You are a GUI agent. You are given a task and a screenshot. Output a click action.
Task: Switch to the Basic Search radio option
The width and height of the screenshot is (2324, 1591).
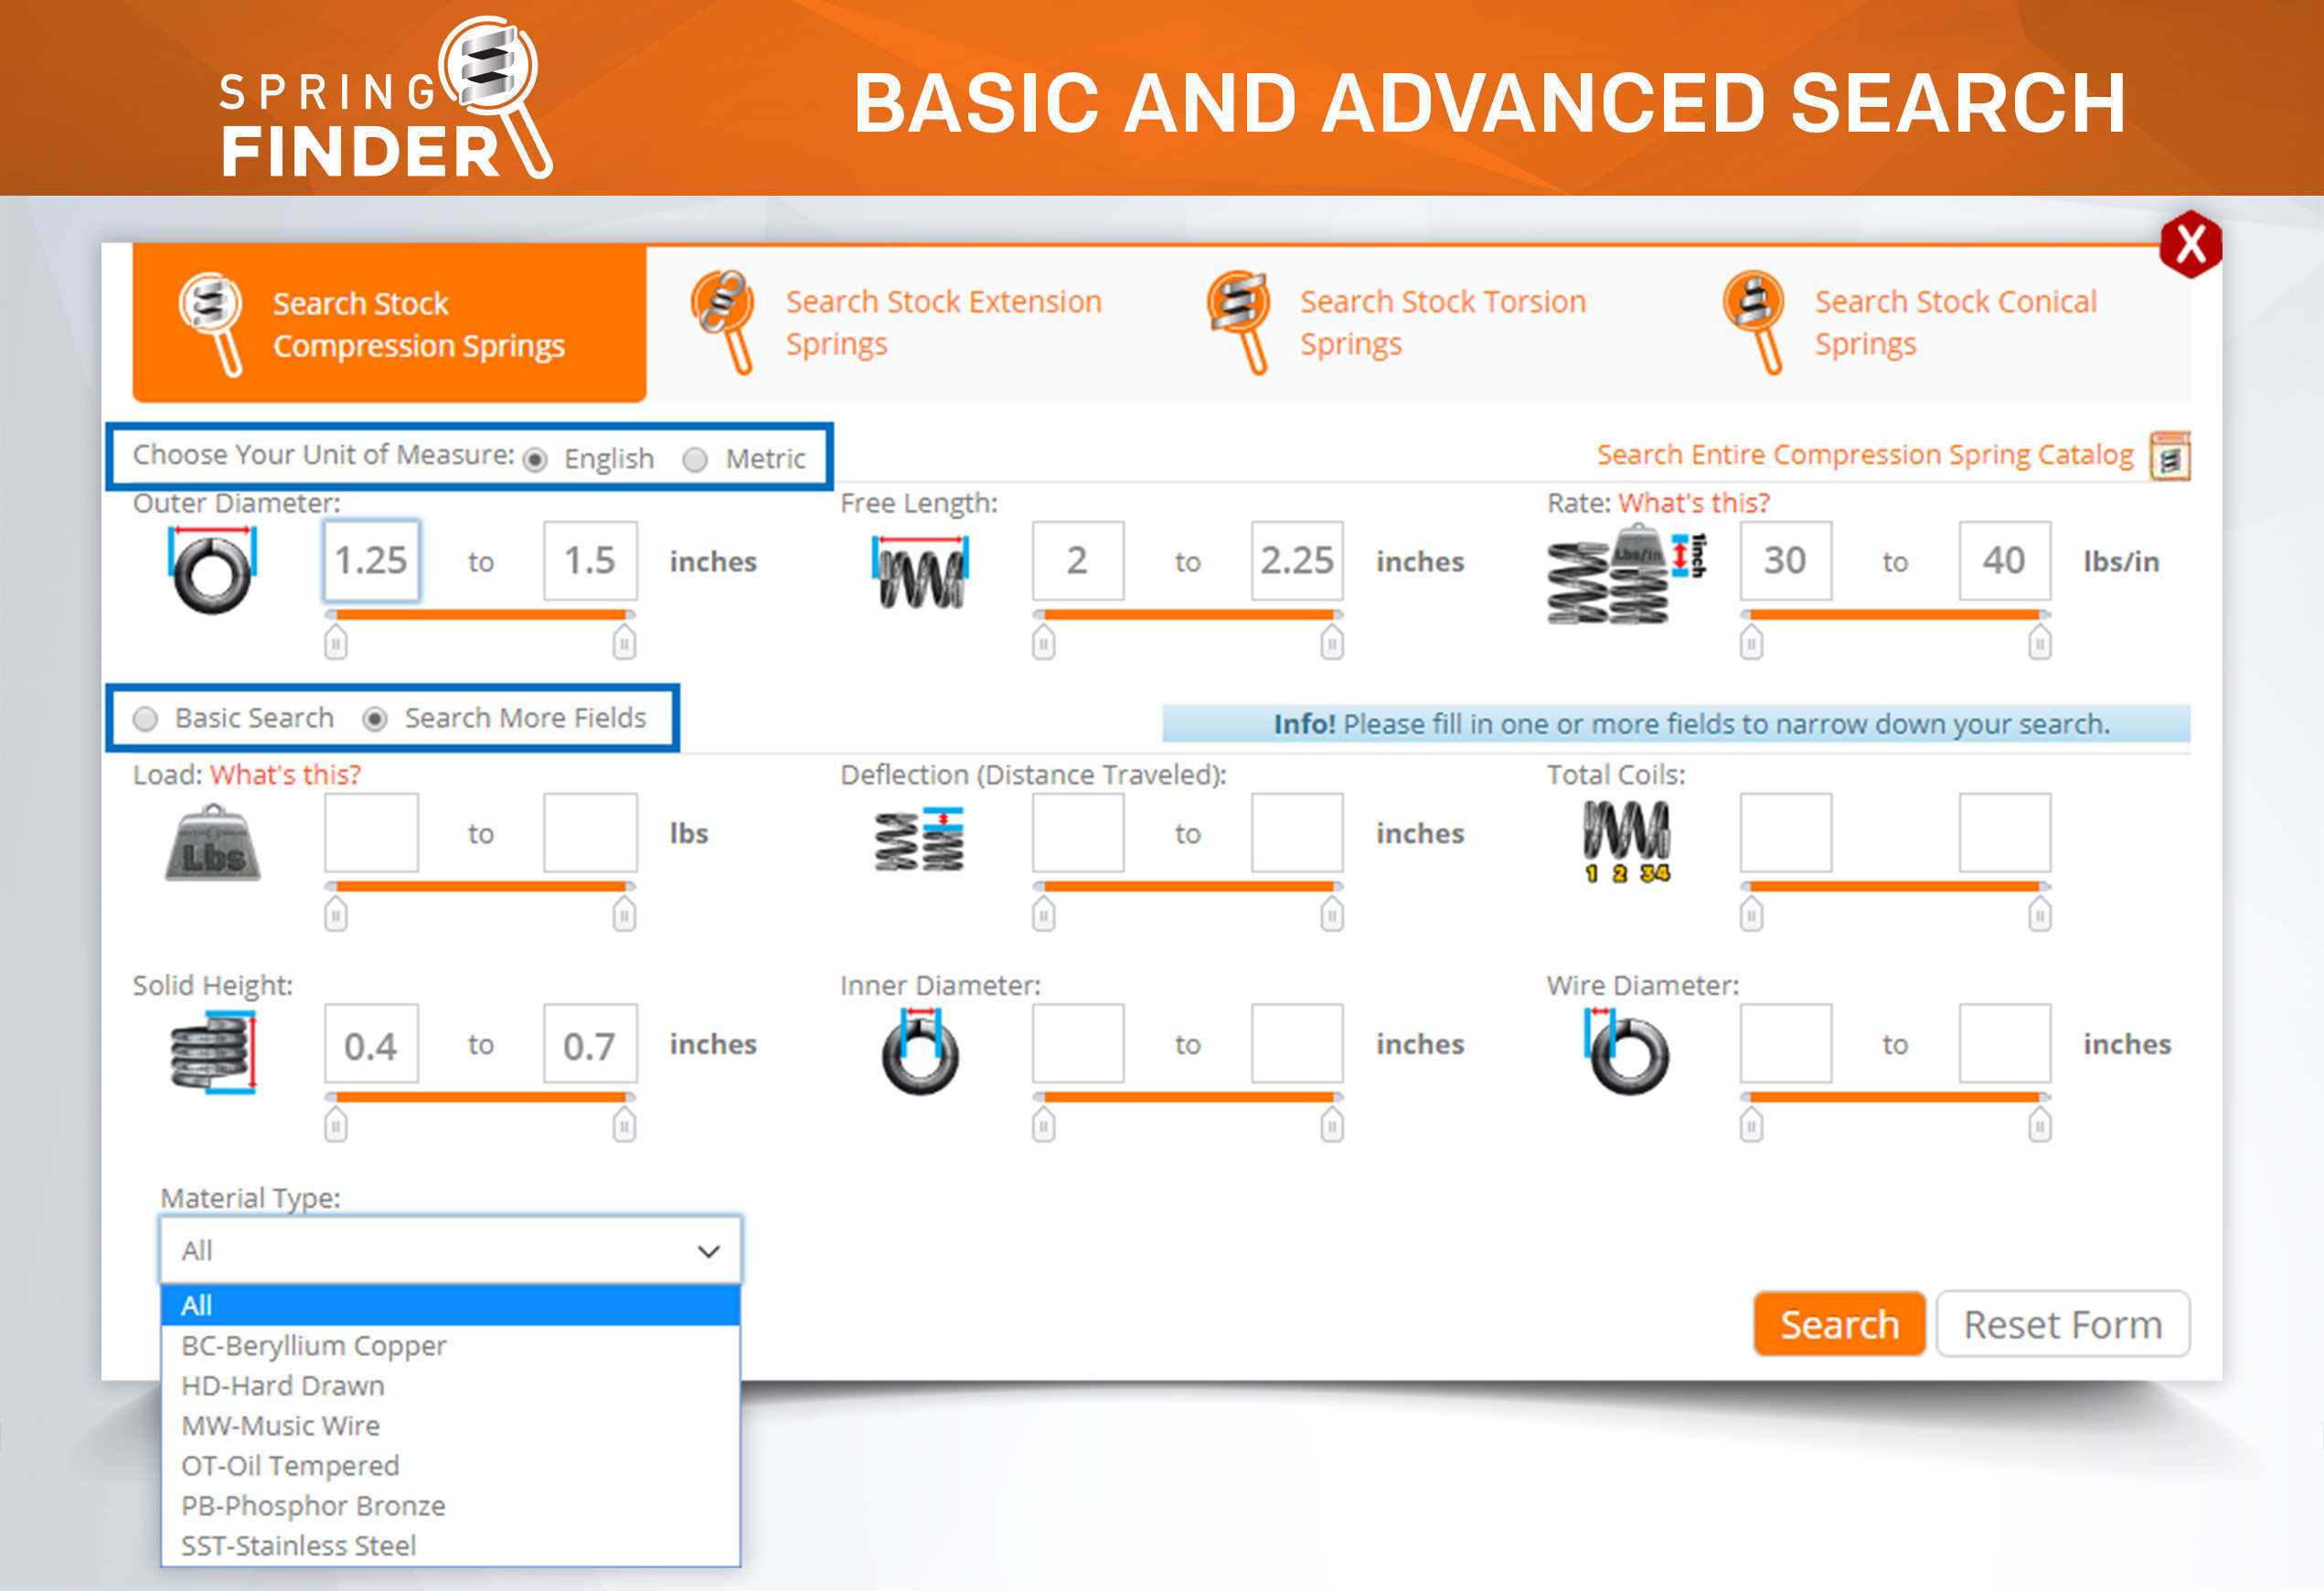click(146, 720)
